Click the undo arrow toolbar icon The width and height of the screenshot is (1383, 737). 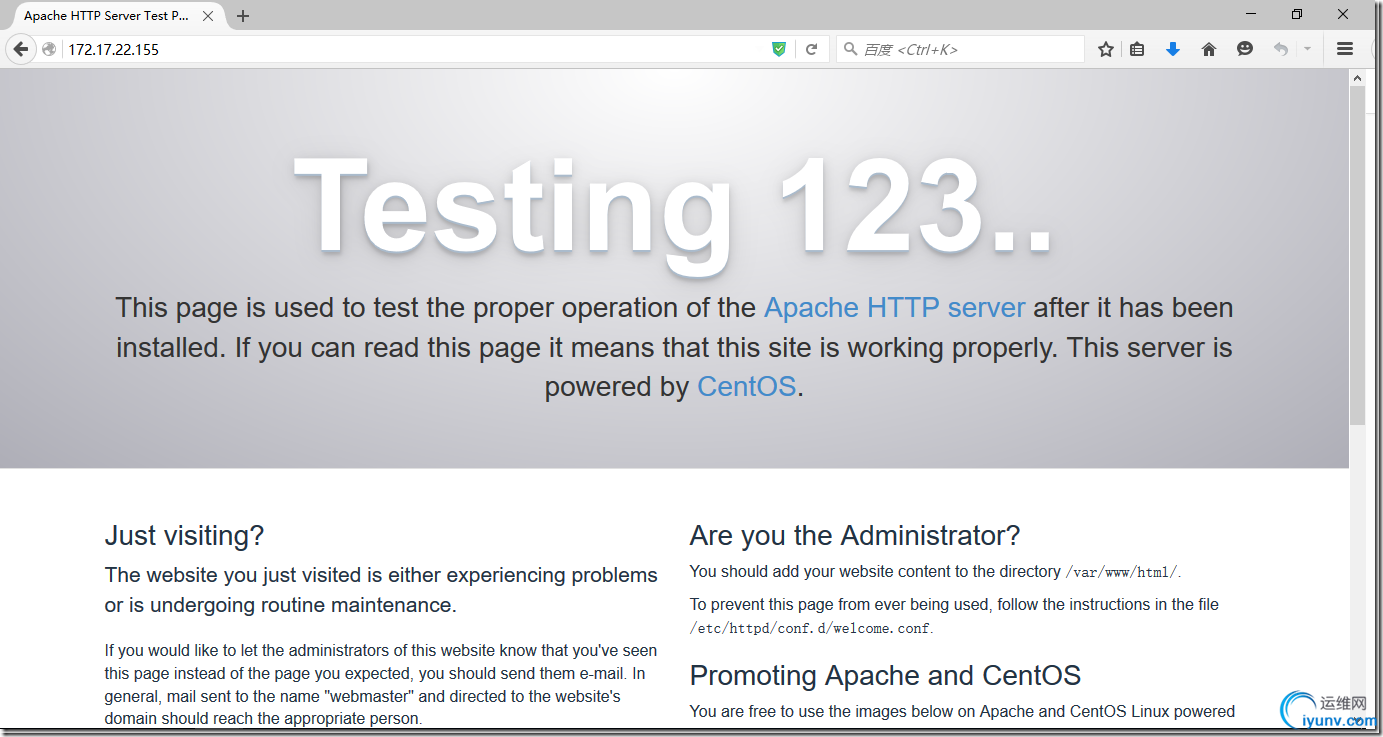pyautogui.click(x=1281, y=49)
